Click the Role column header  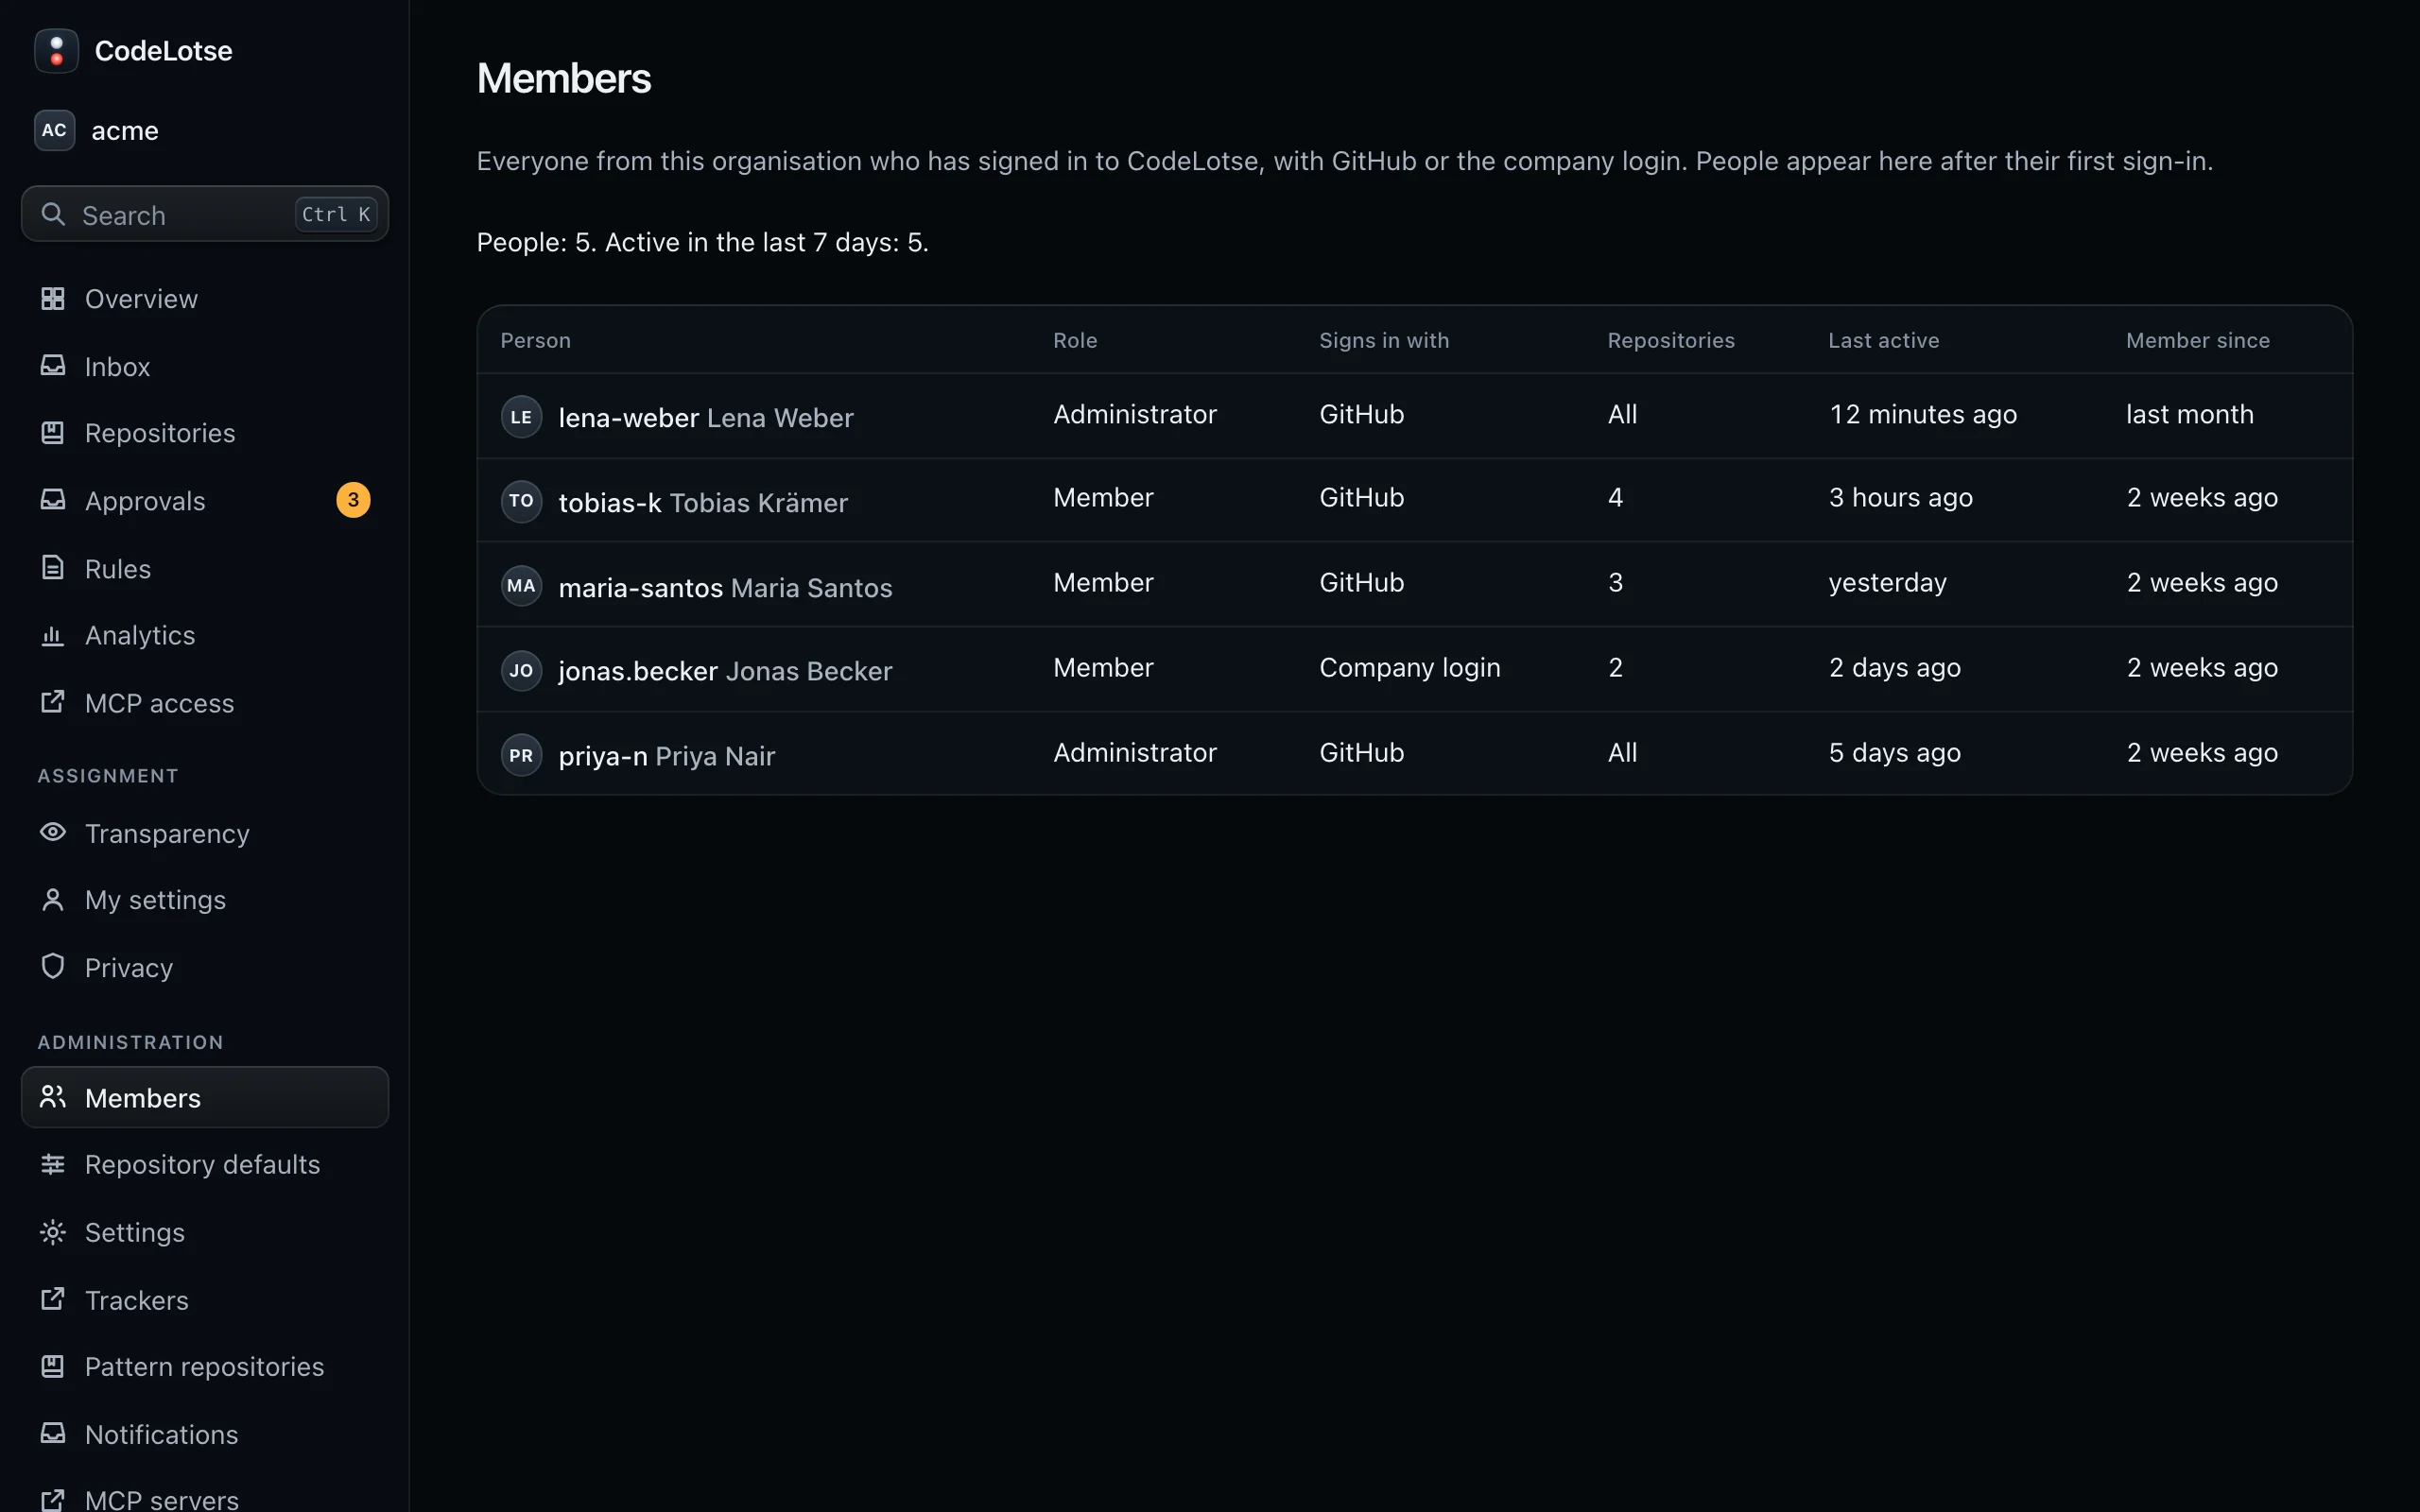tap(1075, 340)
